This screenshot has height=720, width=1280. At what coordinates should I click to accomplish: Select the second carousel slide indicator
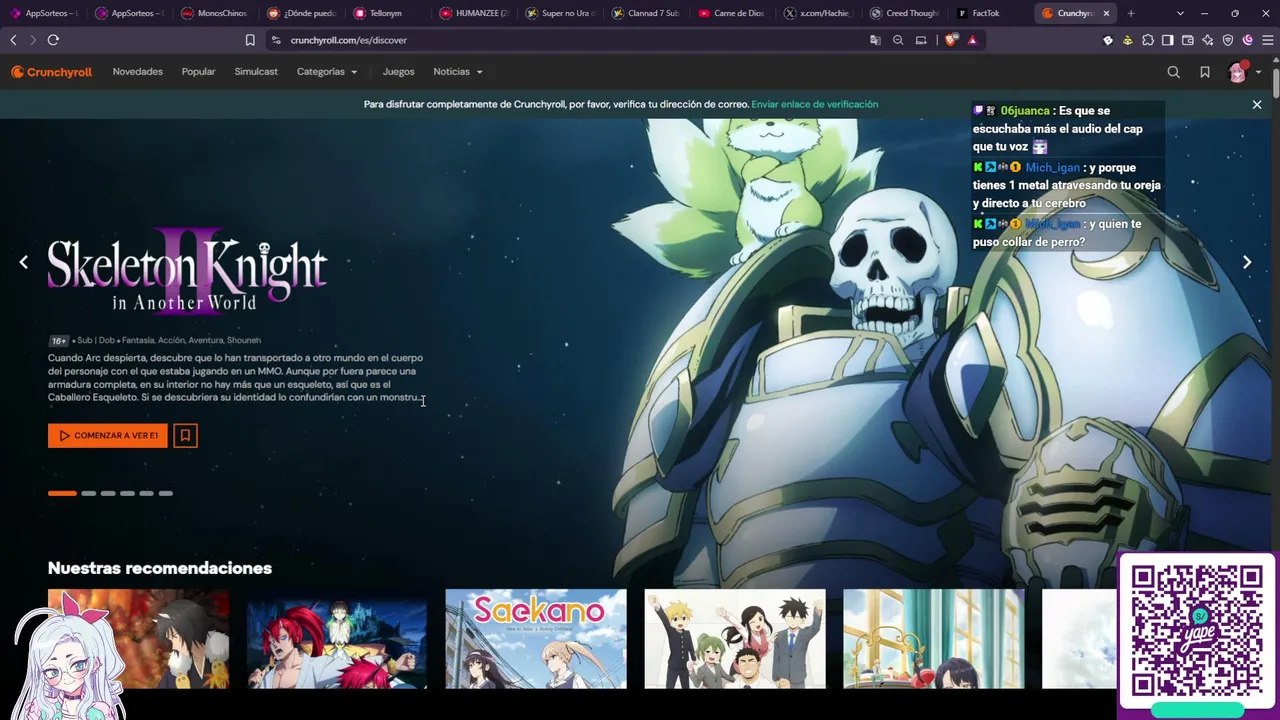(89, 493)
